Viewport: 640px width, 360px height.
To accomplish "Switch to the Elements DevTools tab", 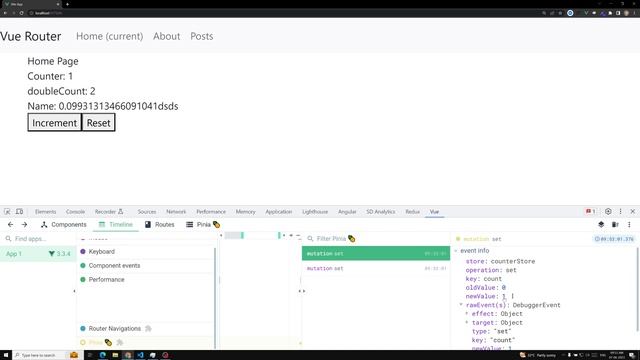I will point(45,211).
